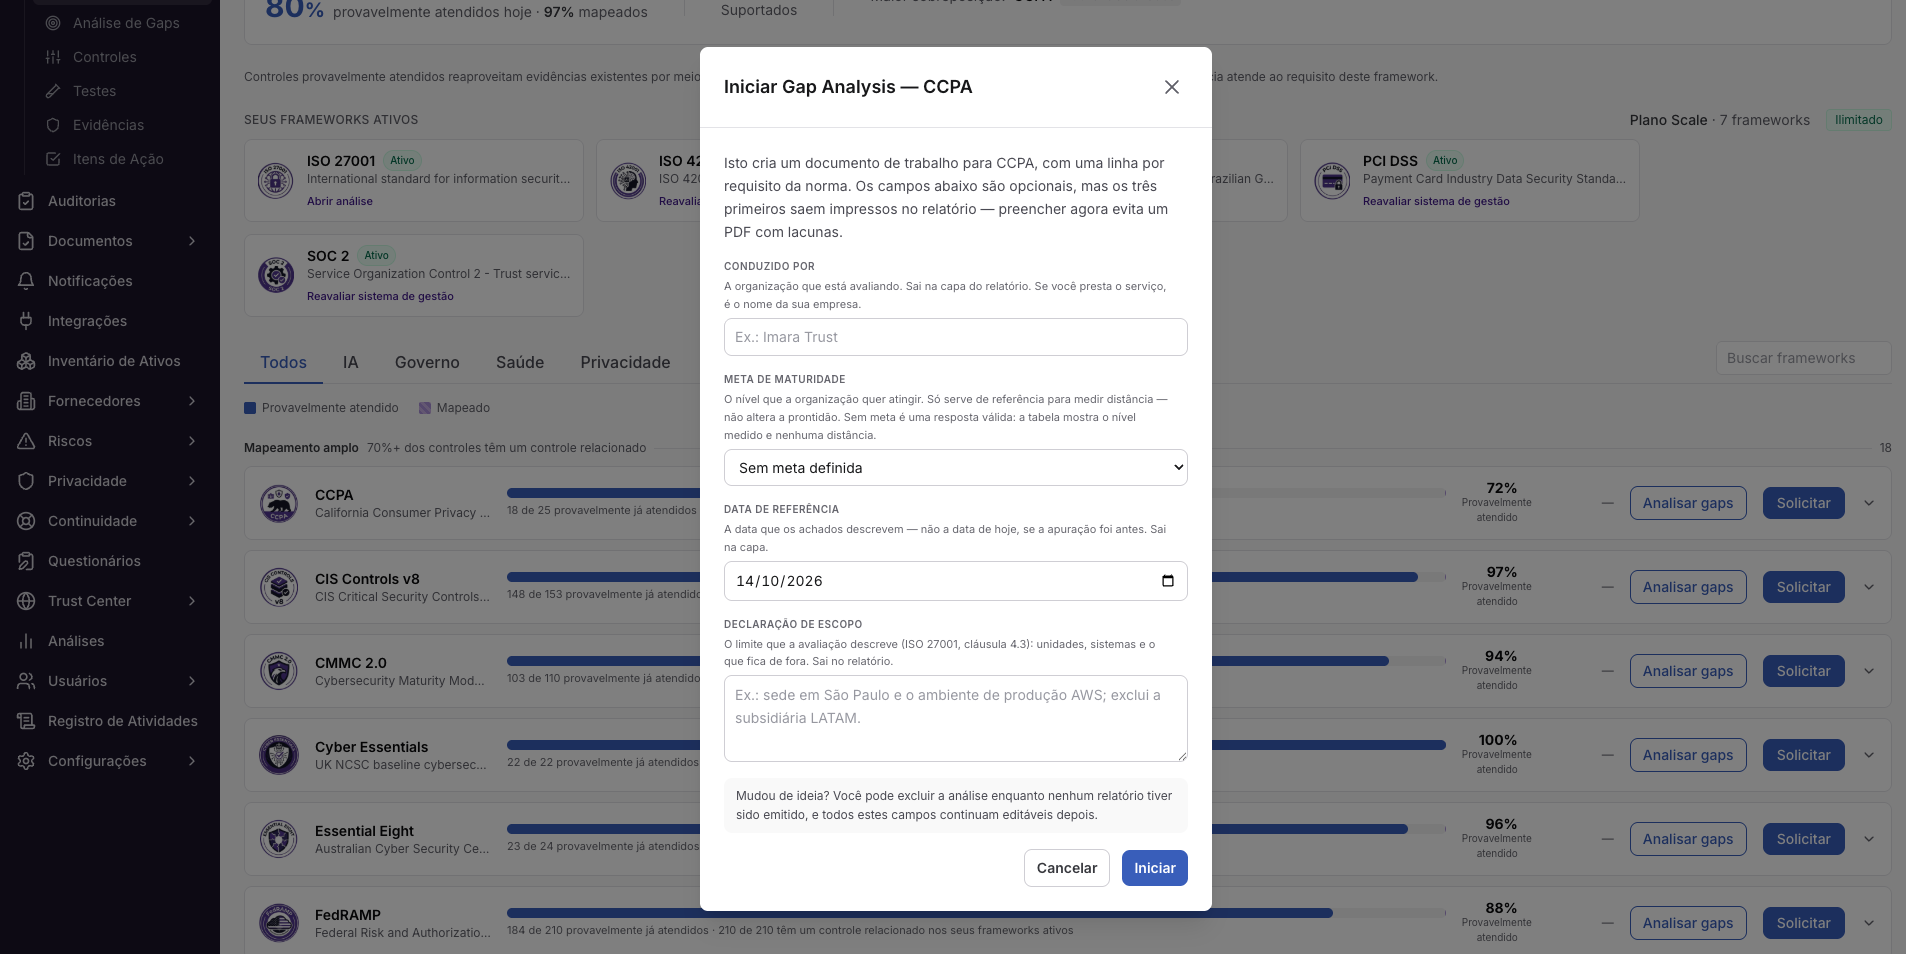Click the PCI DSS framework badge

tap(1332, 180)
